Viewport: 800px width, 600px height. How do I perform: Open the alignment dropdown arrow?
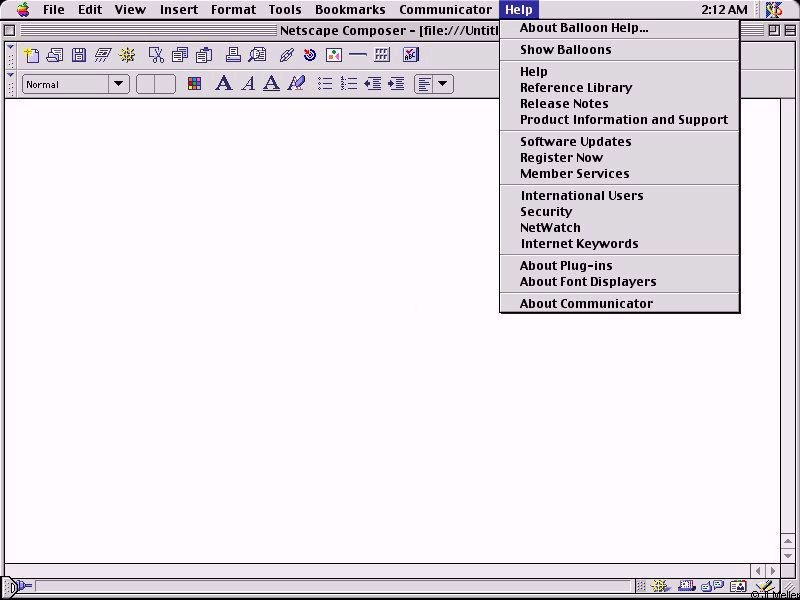click(x=443, y=84)
